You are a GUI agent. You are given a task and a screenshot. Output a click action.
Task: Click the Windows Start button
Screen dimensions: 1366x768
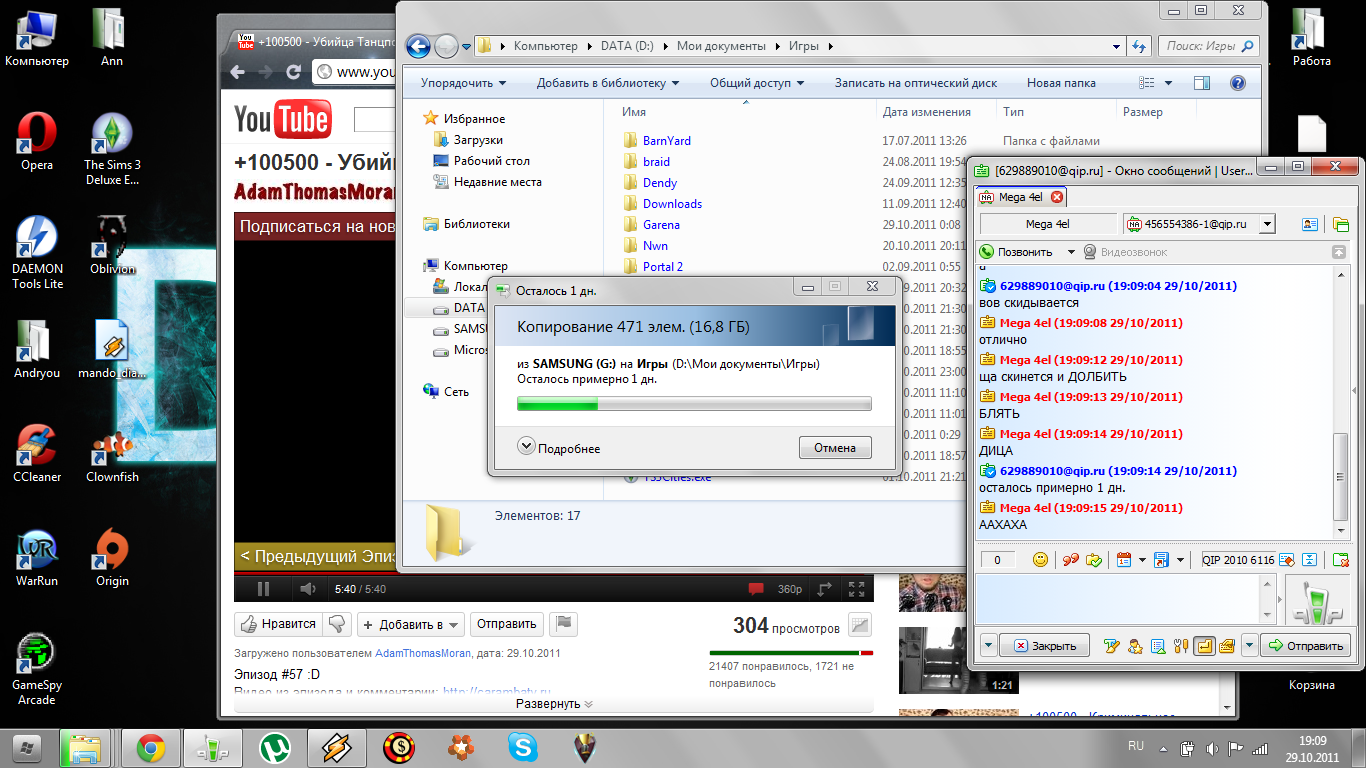(25, 747)
